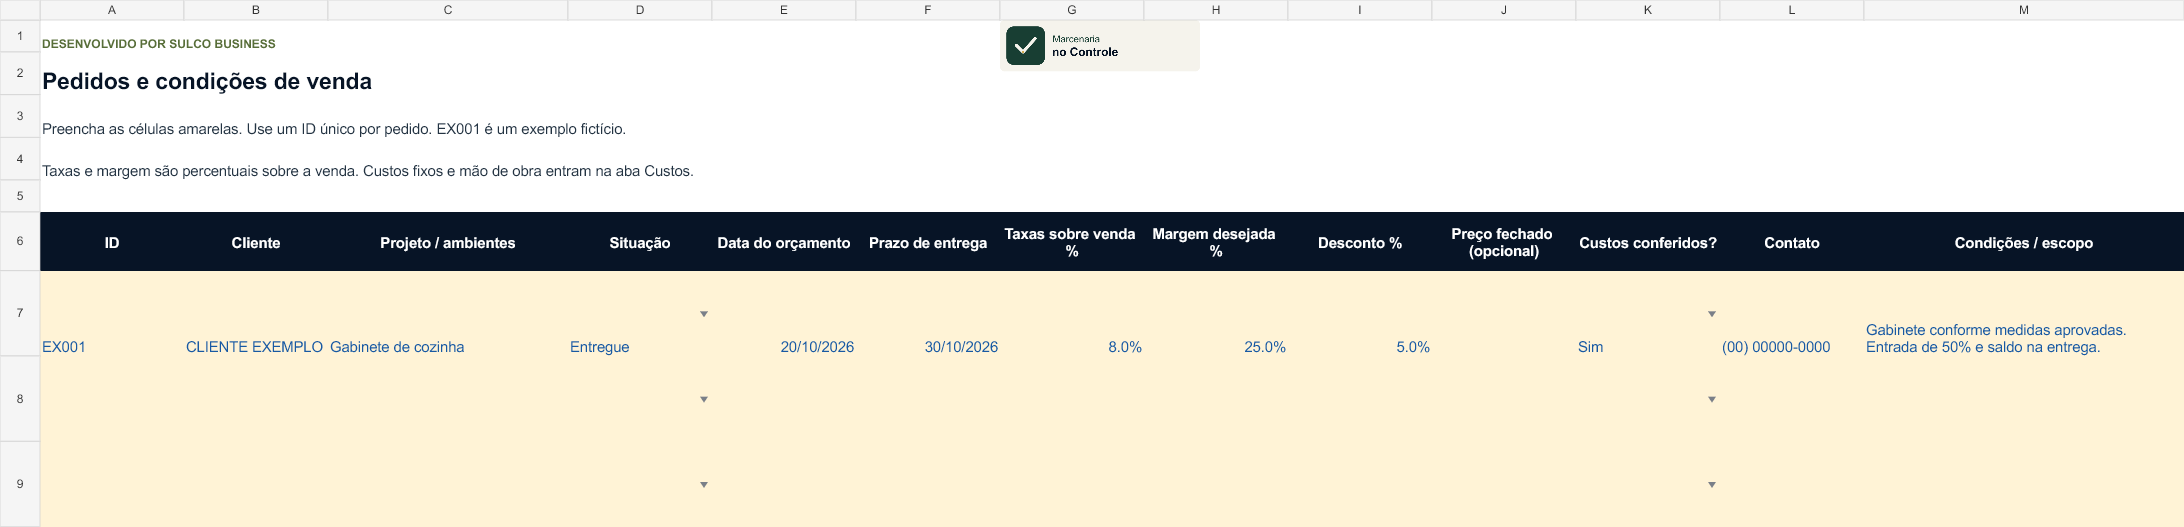Click the EX001 ID cell
The image size is (2184, 527).
[x=112, y=314]
